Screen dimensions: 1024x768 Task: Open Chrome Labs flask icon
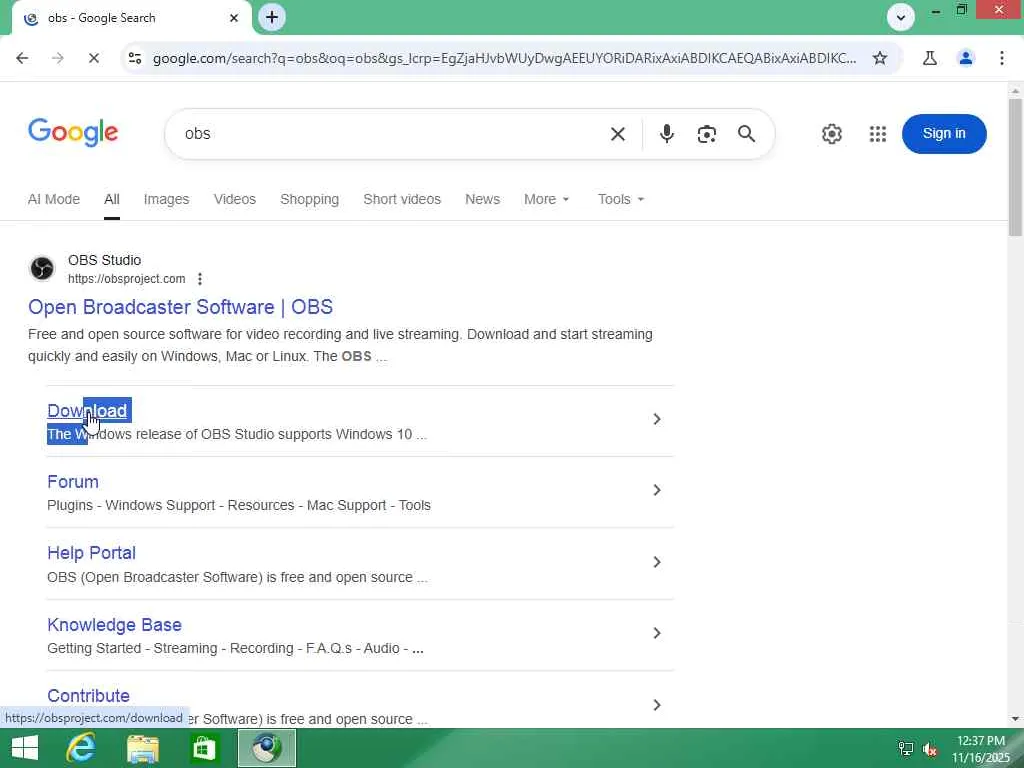point(930,58)
